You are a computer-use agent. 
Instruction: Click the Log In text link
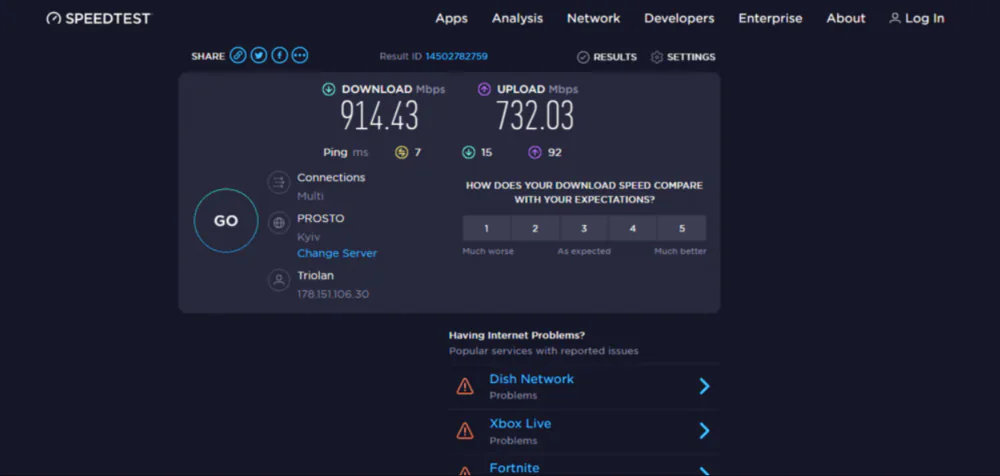coord(924,19)
